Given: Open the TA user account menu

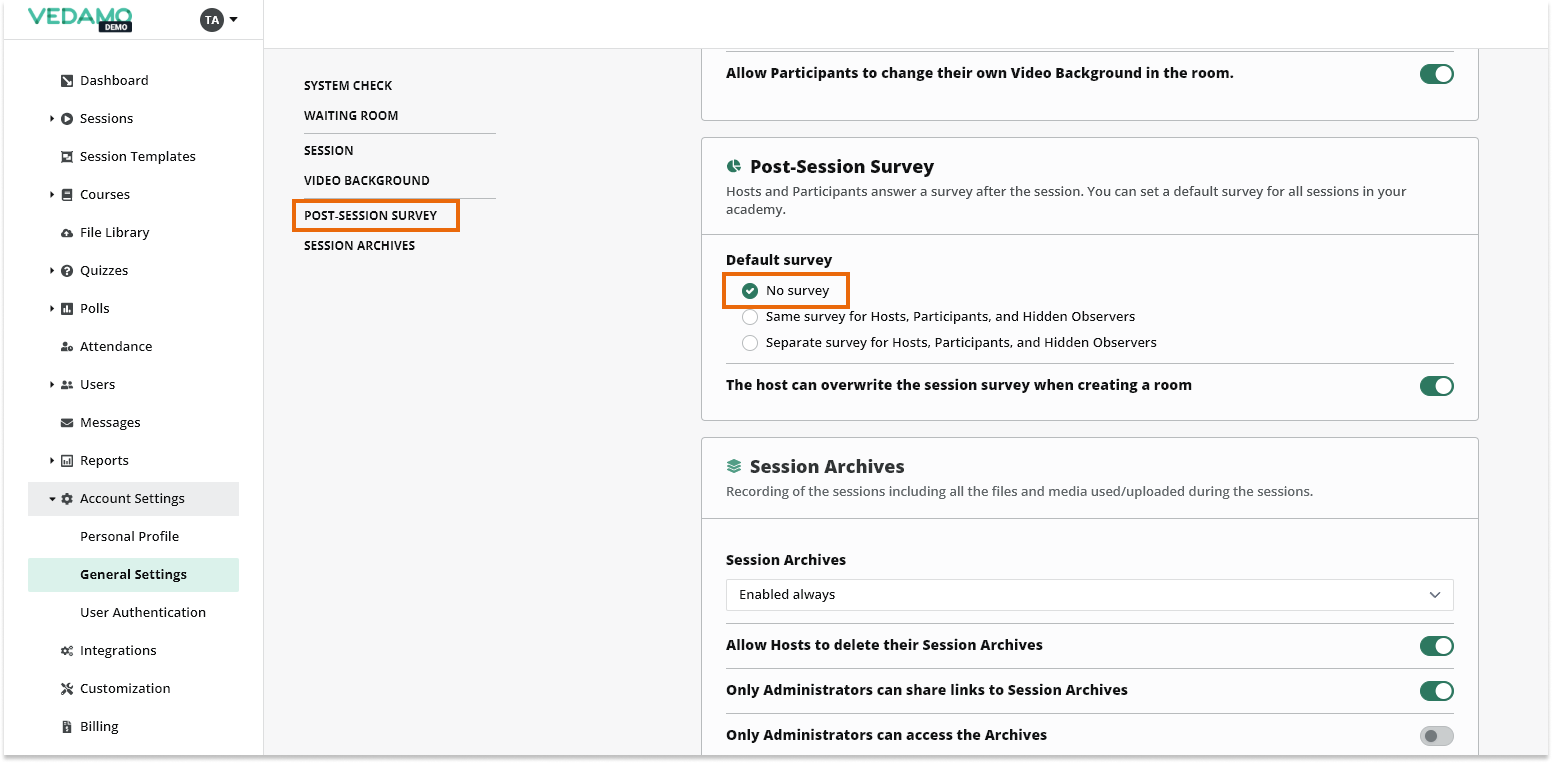Looking at the screenshot, I should click(x=219, y=20).
